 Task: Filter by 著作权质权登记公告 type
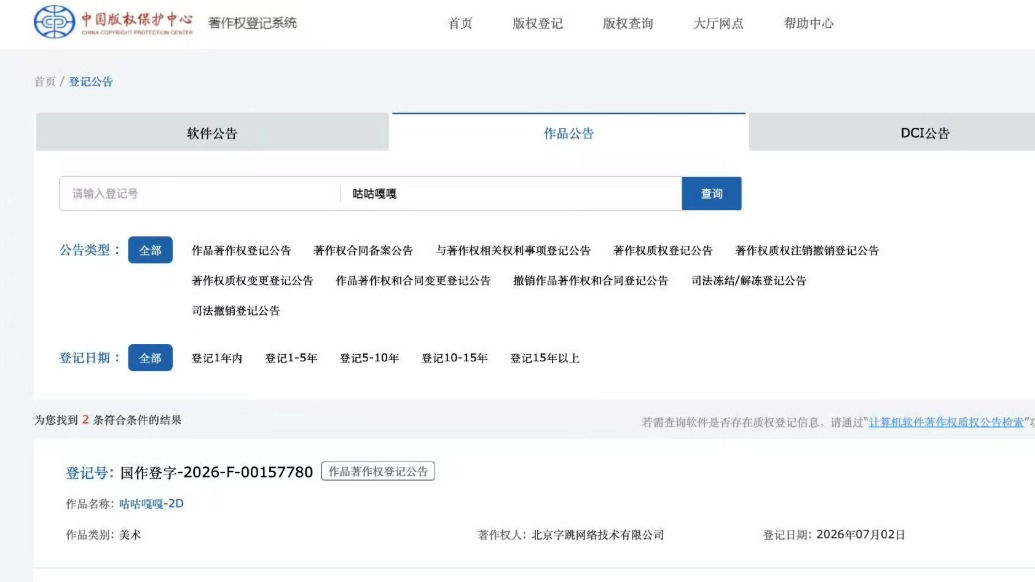pos(663,251)
